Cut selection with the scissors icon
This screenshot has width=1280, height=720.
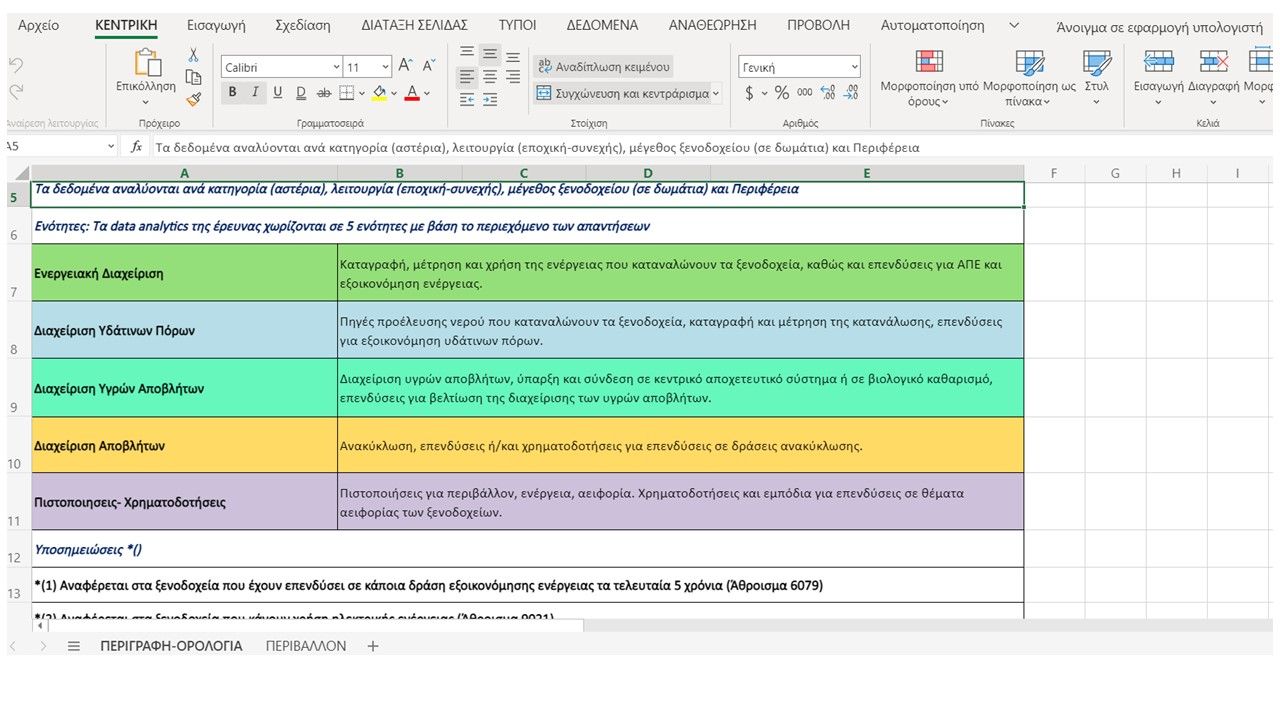tap(194, 56)
